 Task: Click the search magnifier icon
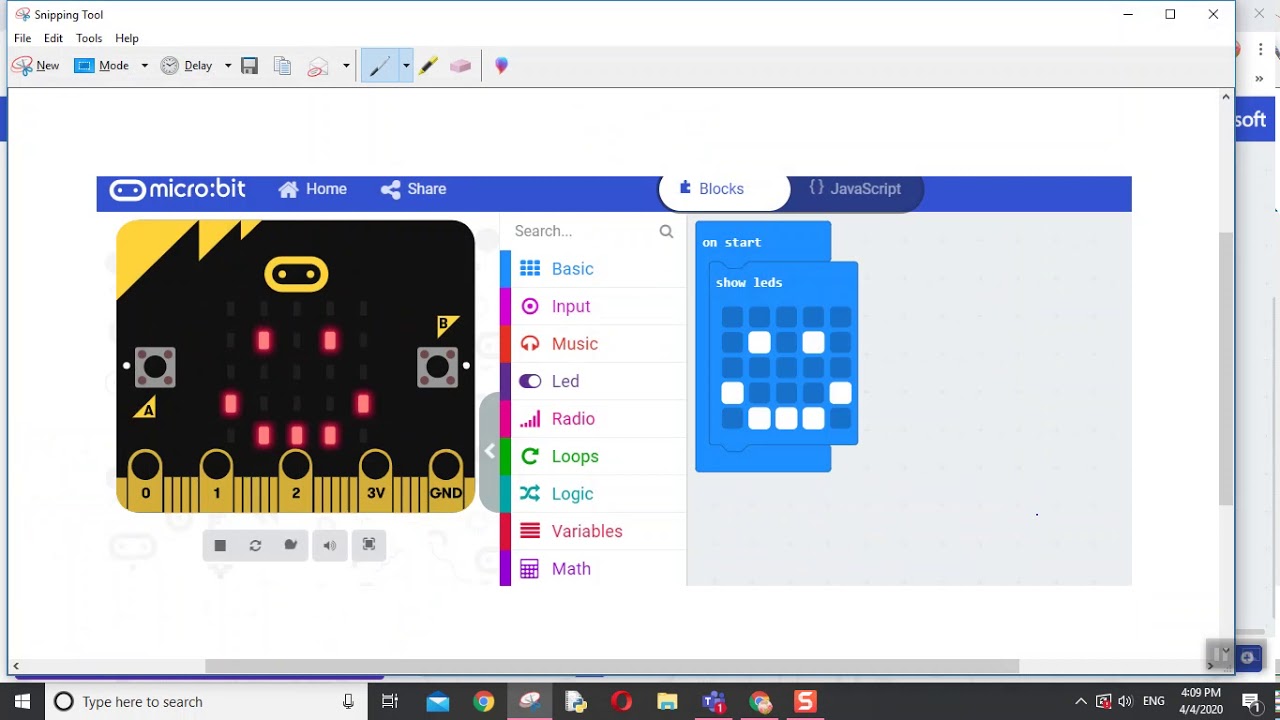(x=666, y=231)
